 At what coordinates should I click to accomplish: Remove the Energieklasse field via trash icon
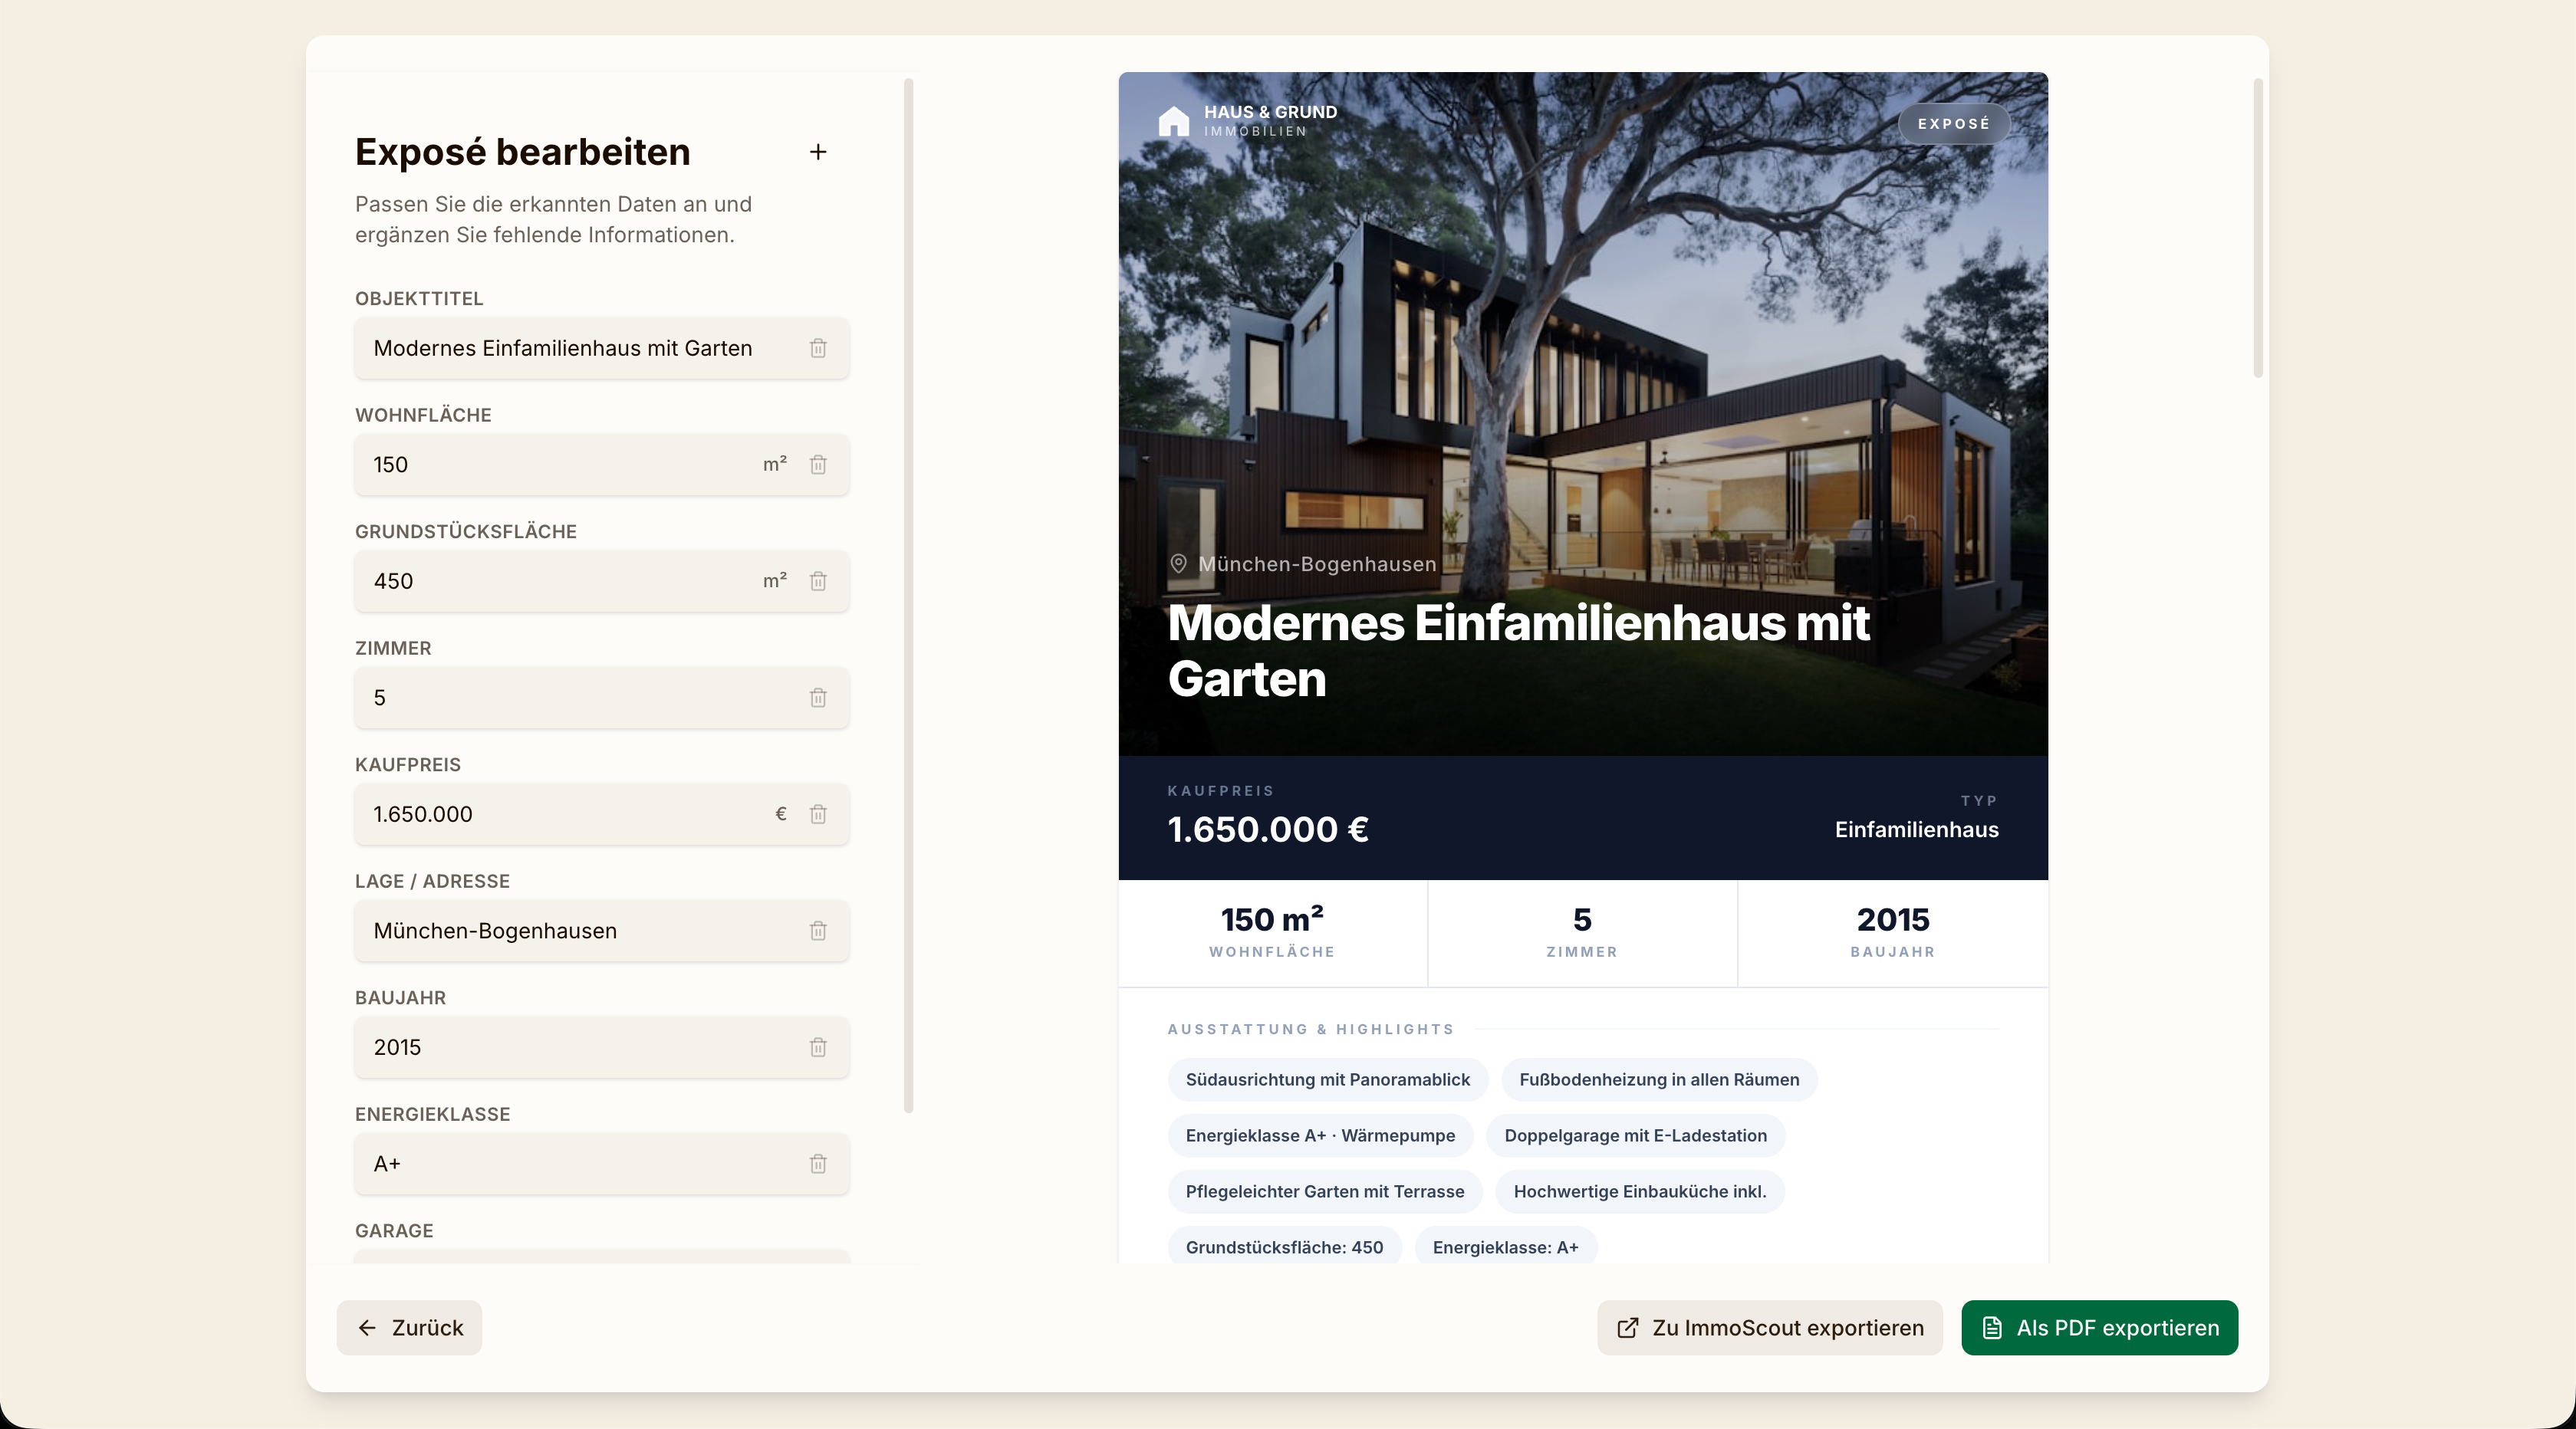[818, 1164]
